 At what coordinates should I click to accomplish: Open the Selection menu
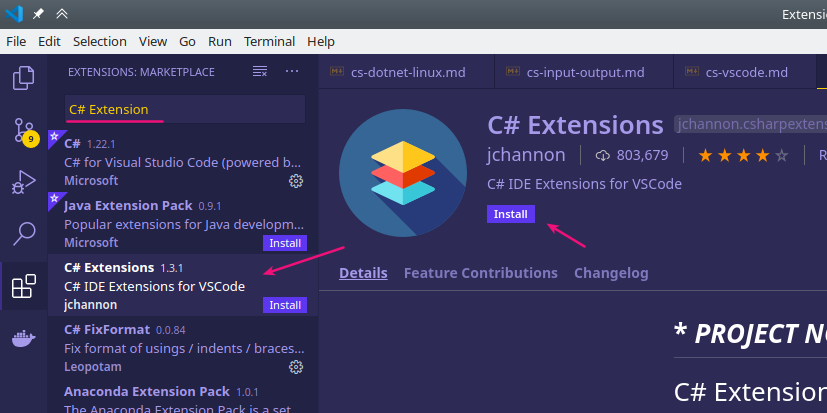pyautogui.click(x=99, y=41)
